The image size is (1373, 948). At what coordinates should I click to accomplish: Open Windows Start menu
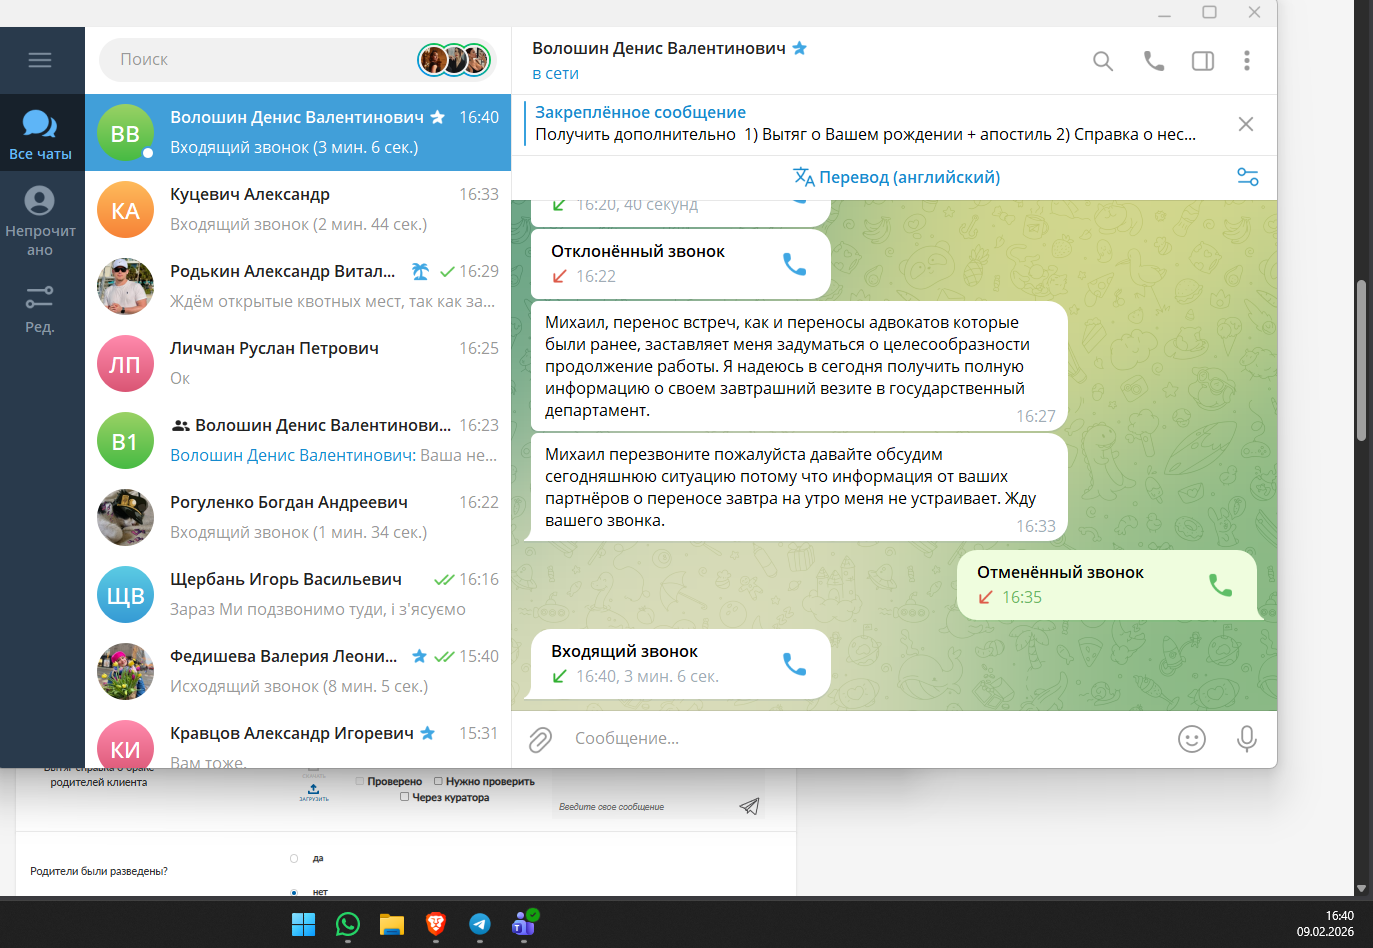[x=303, y=925]
